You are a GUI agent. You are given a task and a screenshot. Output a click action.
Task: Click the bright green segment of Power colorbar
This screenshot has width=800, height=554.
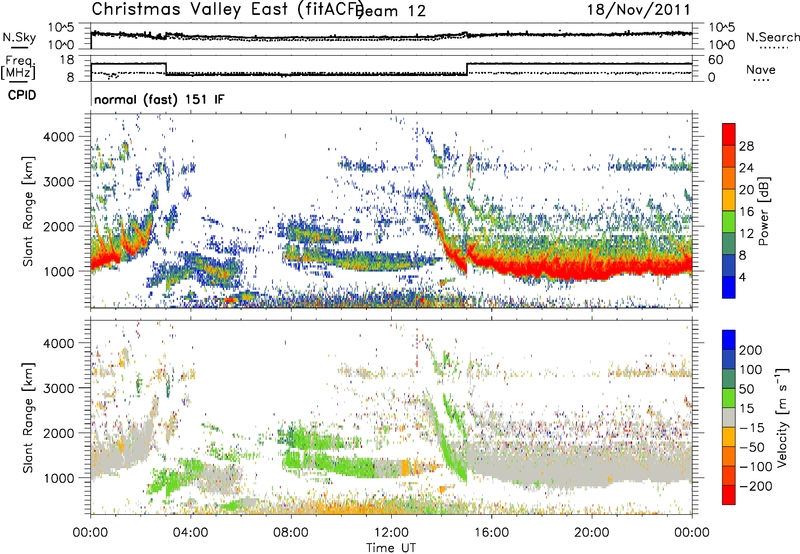point(729,222)
